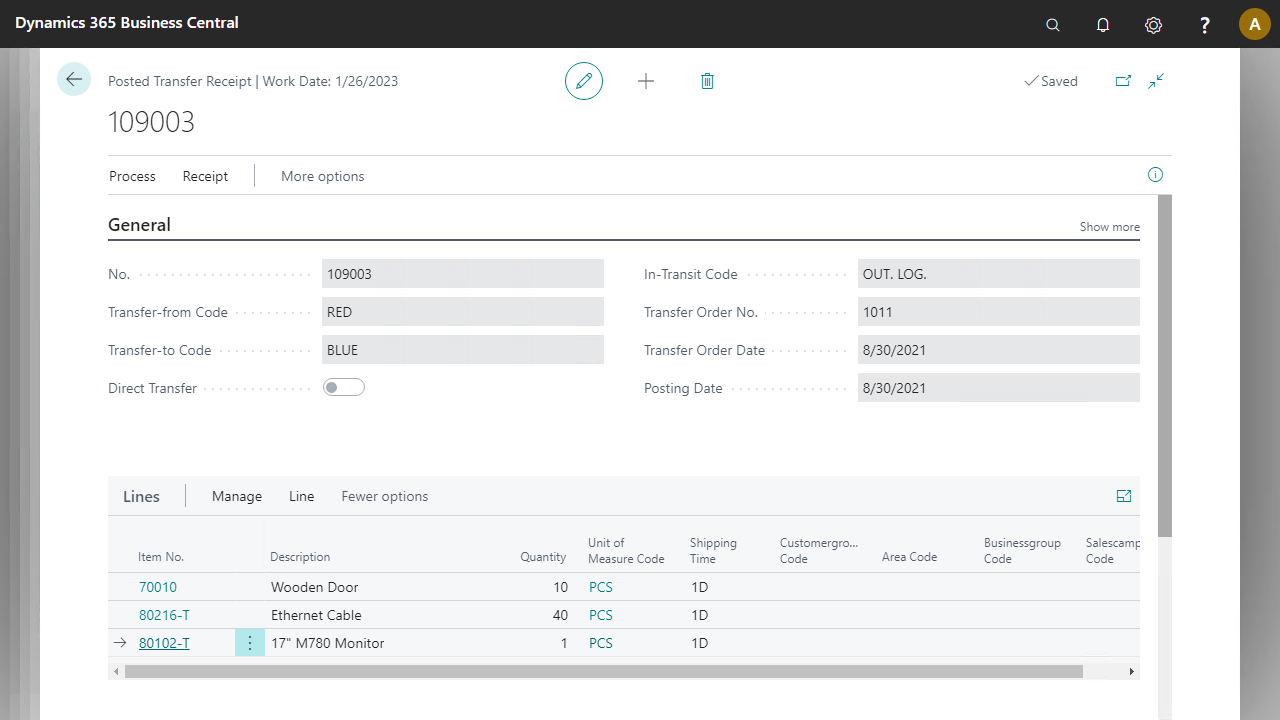Screen dimensions: 1280x720
Task: Click Transfer-from Code field RED
Action: tap(463, 312)
